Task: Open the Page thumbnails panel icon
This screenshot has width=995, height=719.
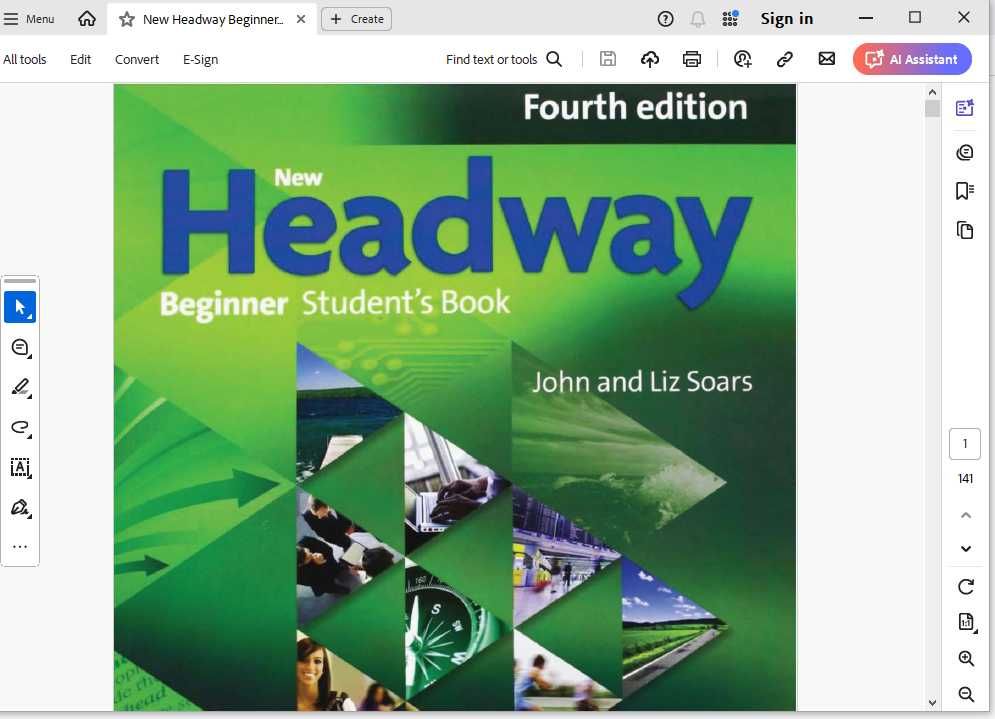Action: pyautogui.click(x=965, y=230)
